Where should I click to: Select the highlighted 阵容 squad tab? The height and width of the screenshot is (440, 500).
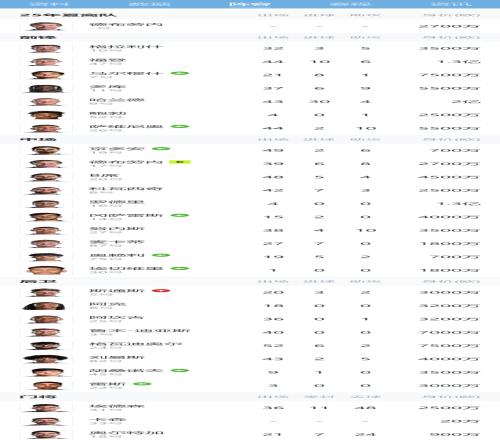coord(250,4)
